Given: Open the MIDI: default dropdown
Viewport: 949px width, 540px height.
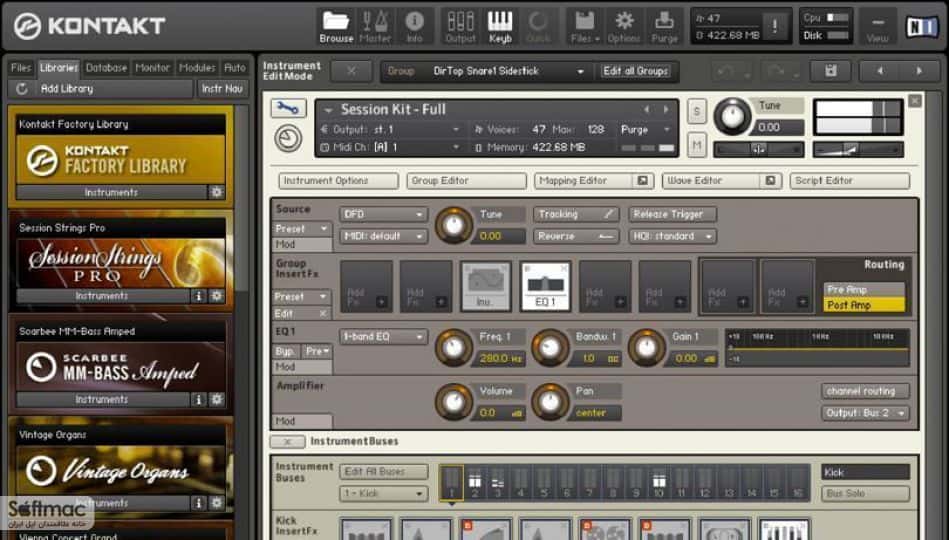Looking at the screenshot, I should [384, 236].
